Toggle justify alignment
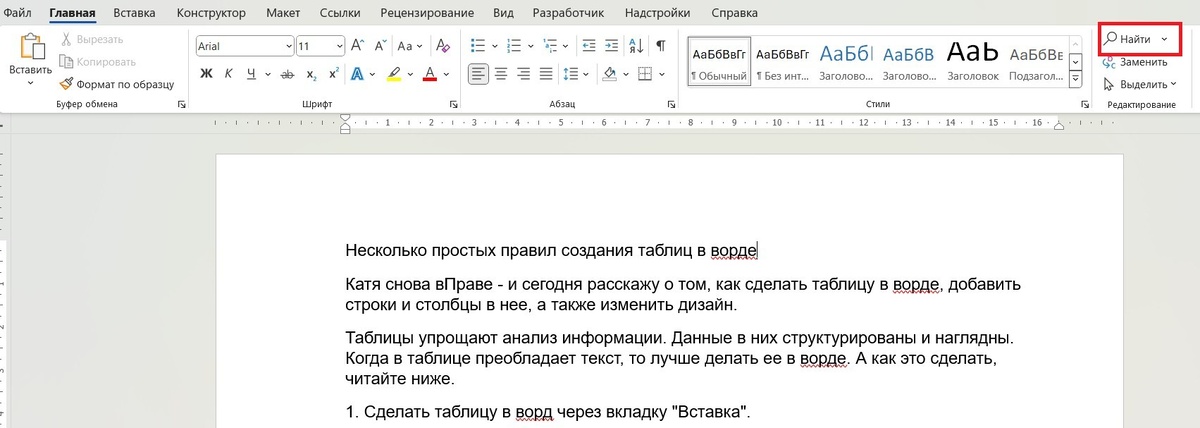Screen dimensions: 1200x428 546,74
